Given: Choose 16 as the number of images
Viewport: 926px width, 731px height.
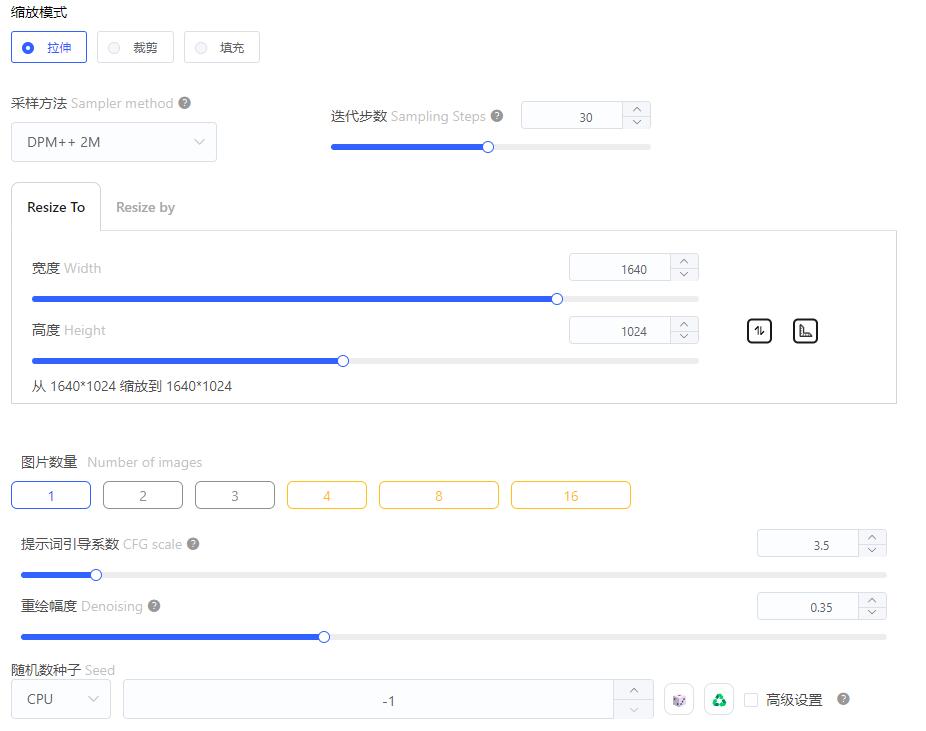Looking at the screenshot, I should click(570, 495).
